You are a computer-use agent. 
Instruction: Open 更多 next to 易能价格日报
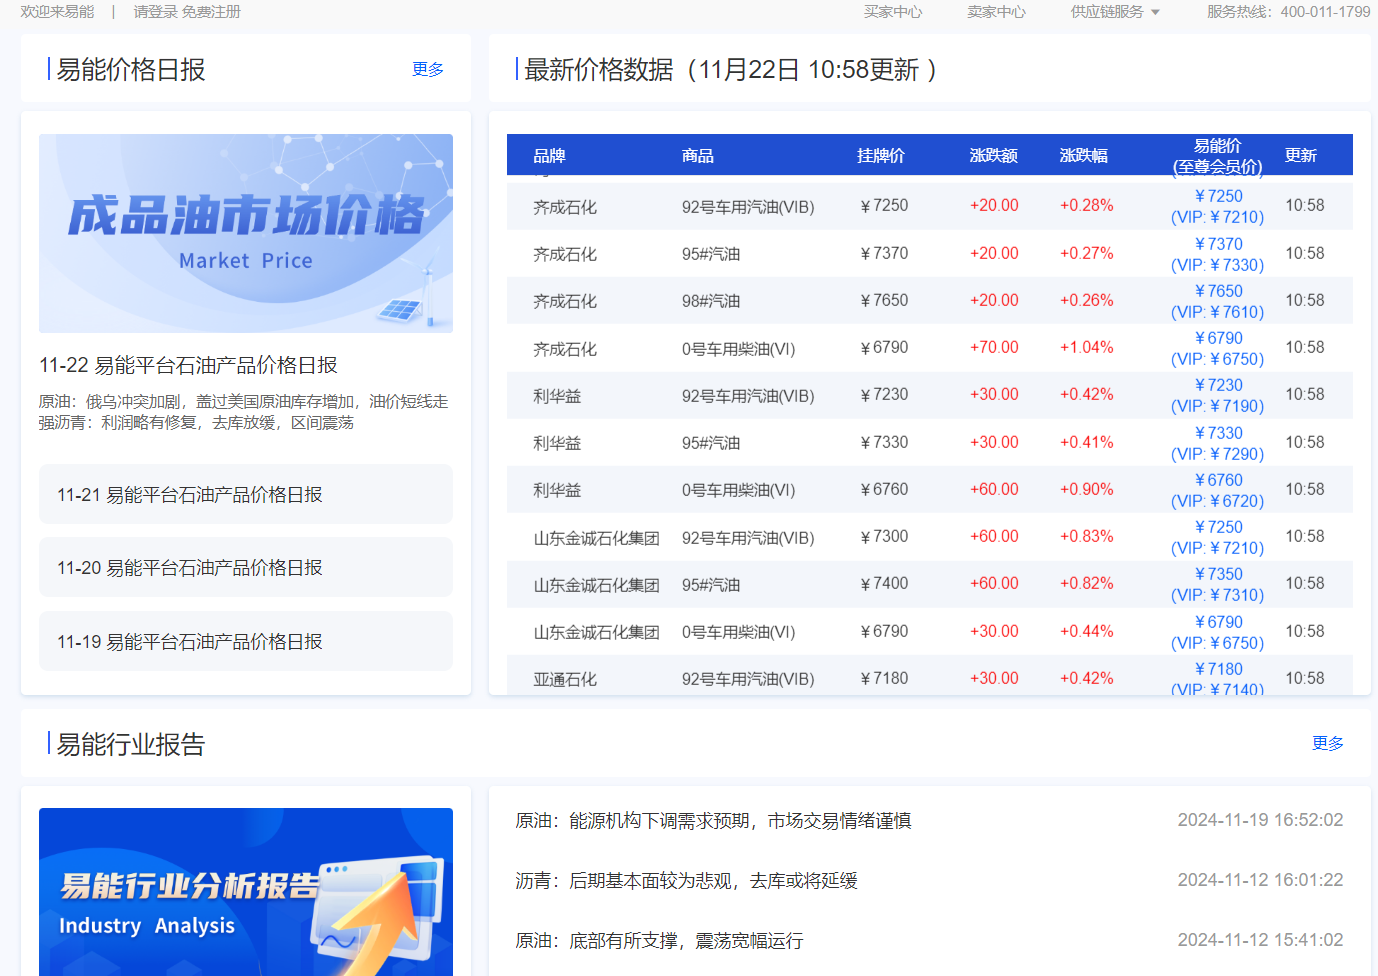point(428,69)
